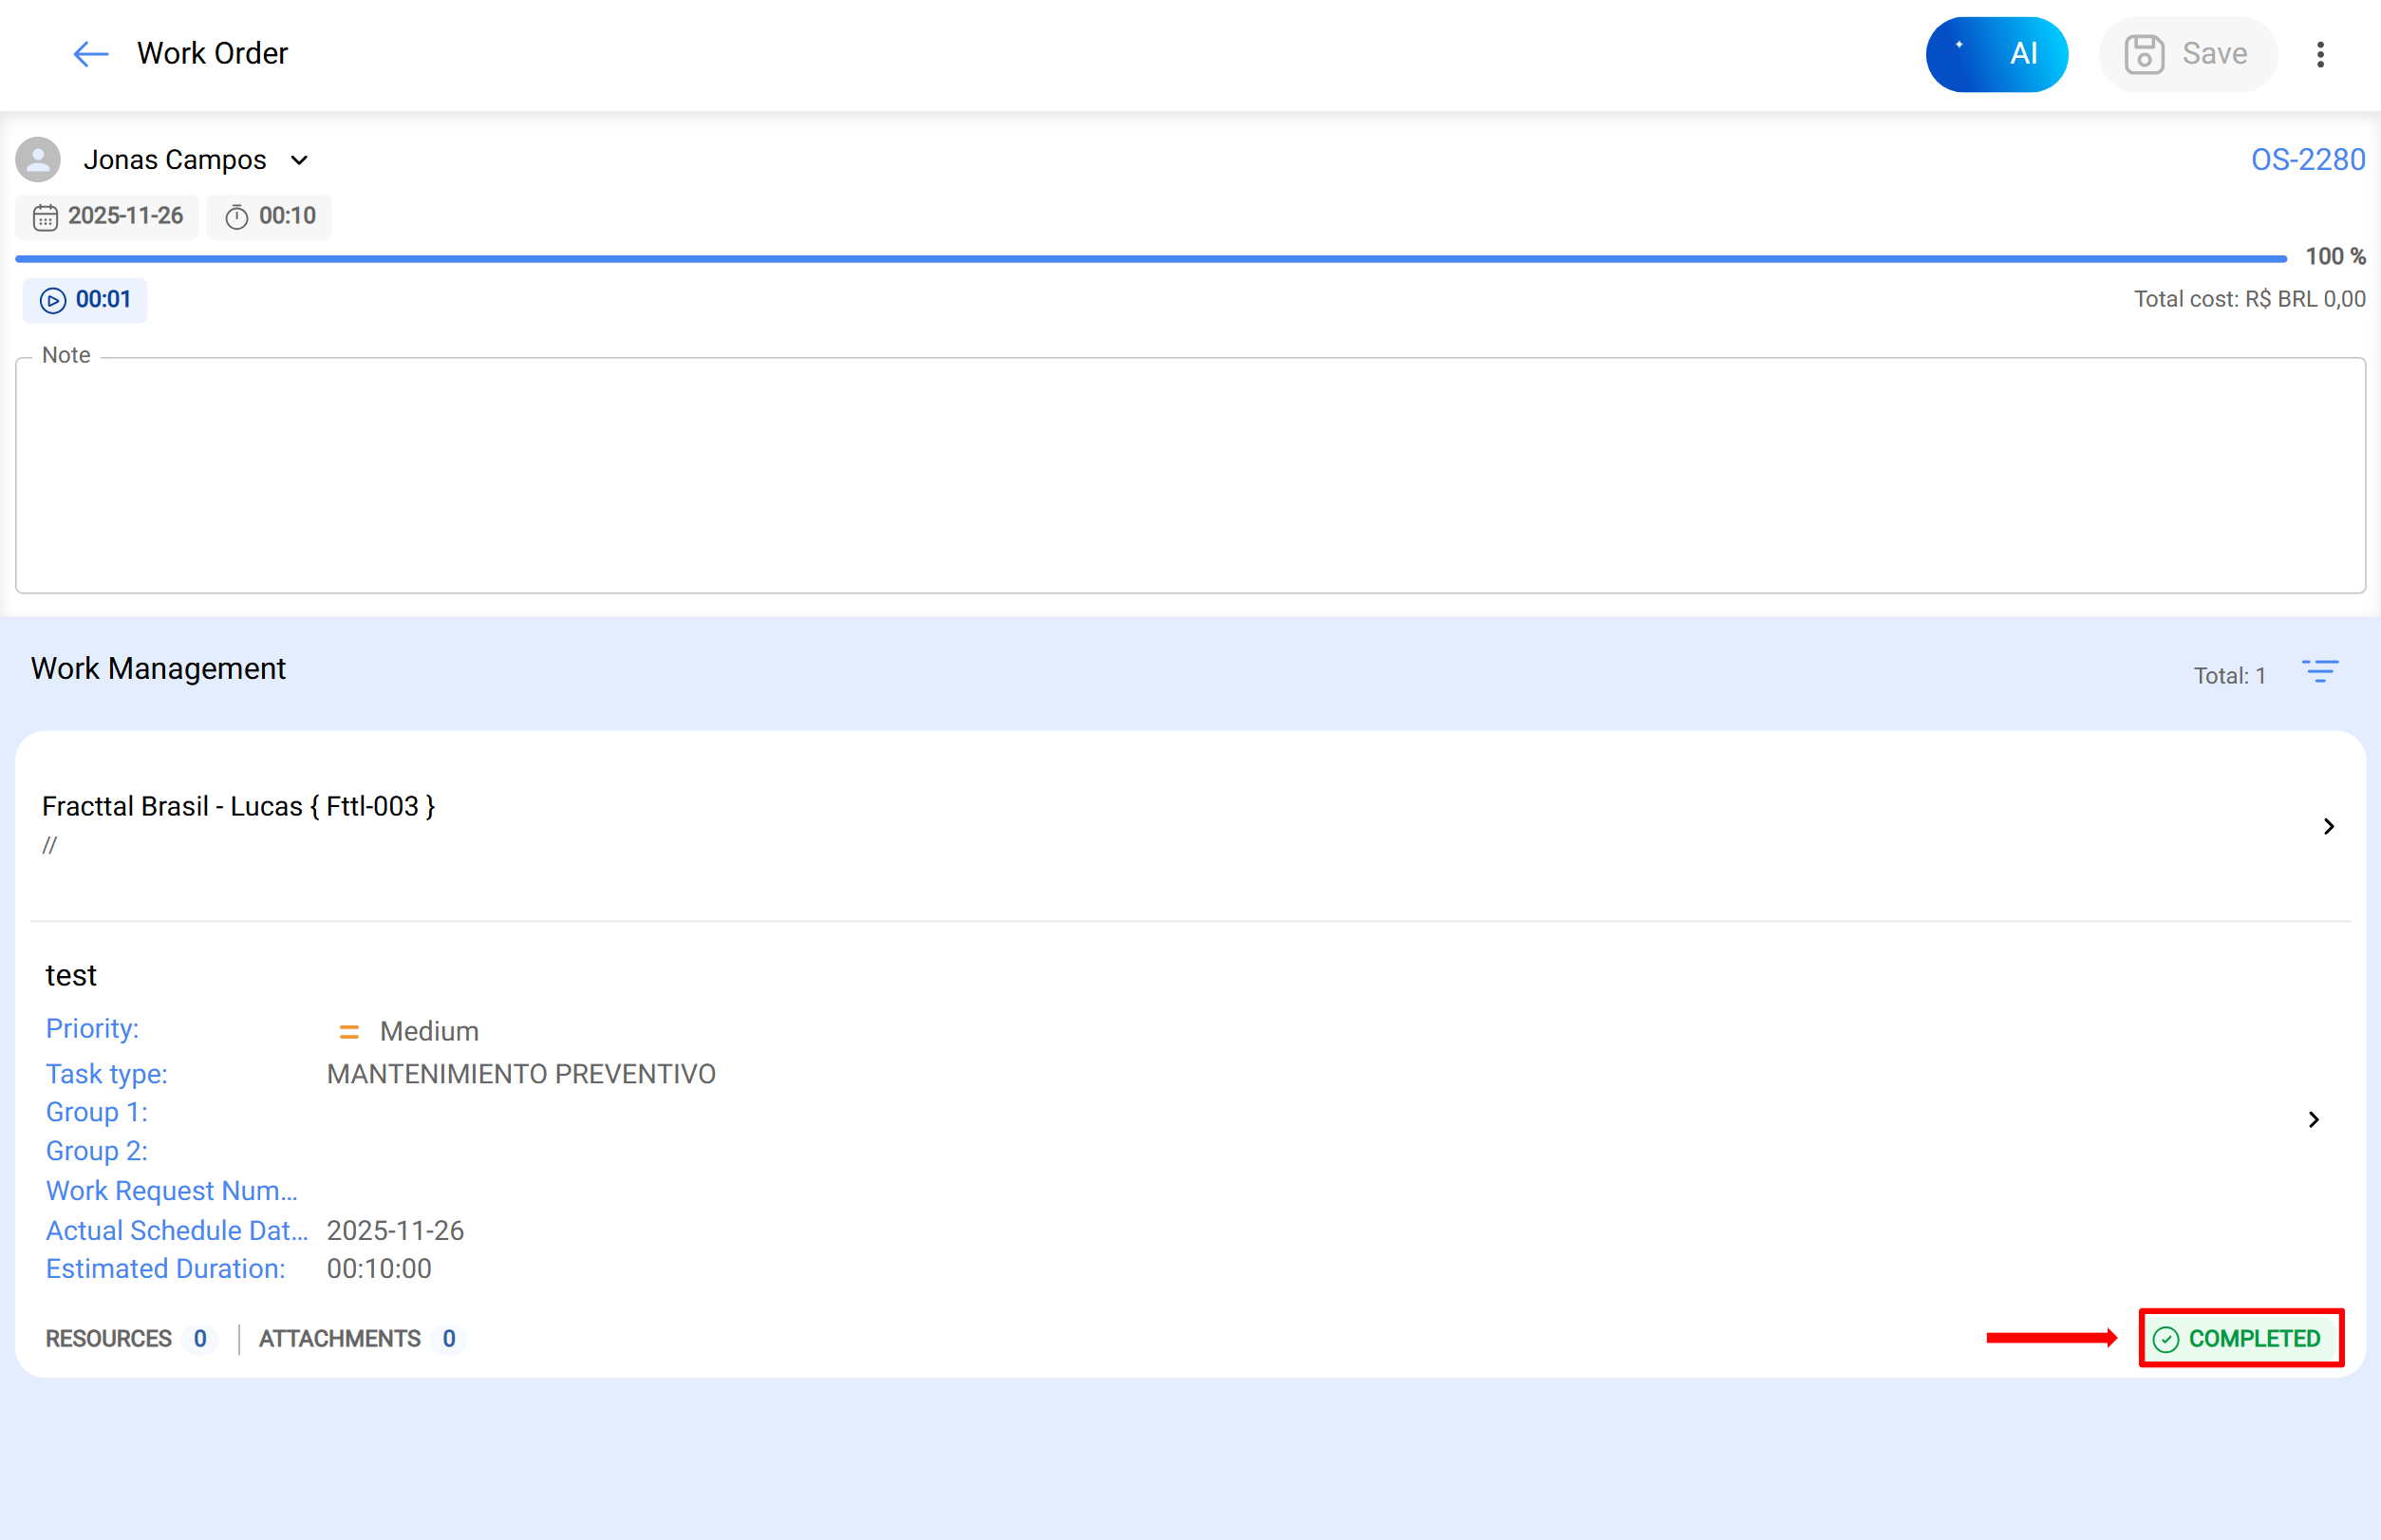The height and width of the screenshot is (1540, 2381).
Task: Expand the Fracttal Brasil - Lucas asset row
Action: (x=2330, y=826)
